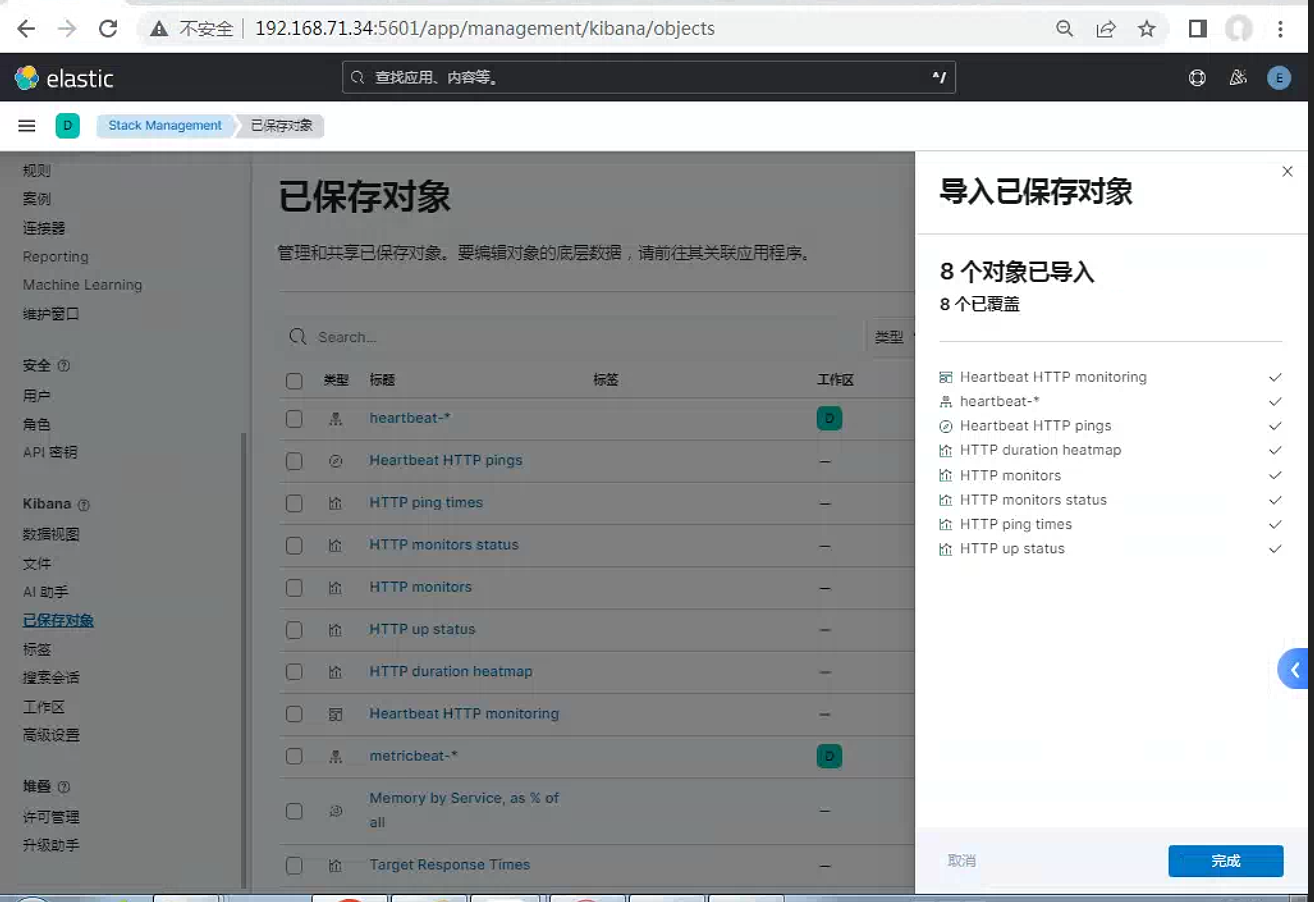
Task: Bookmark this page with the star icon
Action: tap(1147, 29)
